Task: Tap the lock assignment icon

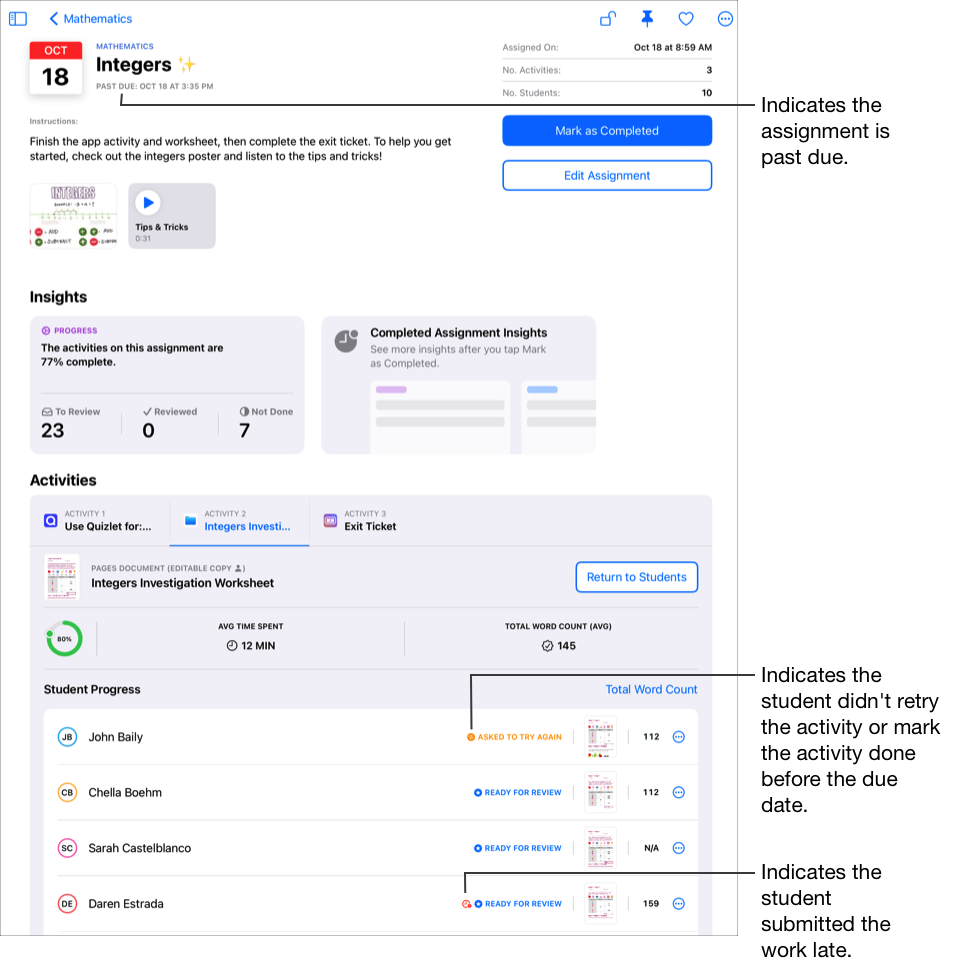Action: [608, 19]
